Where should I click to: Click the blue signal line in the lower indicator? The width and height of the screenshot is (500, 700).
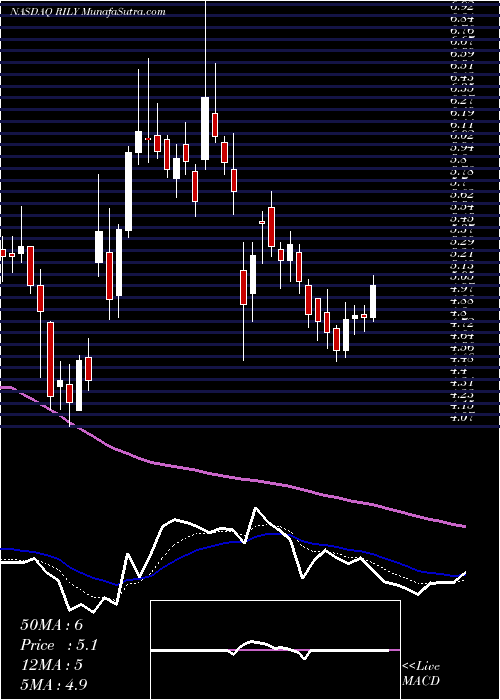tap(232, 542)
